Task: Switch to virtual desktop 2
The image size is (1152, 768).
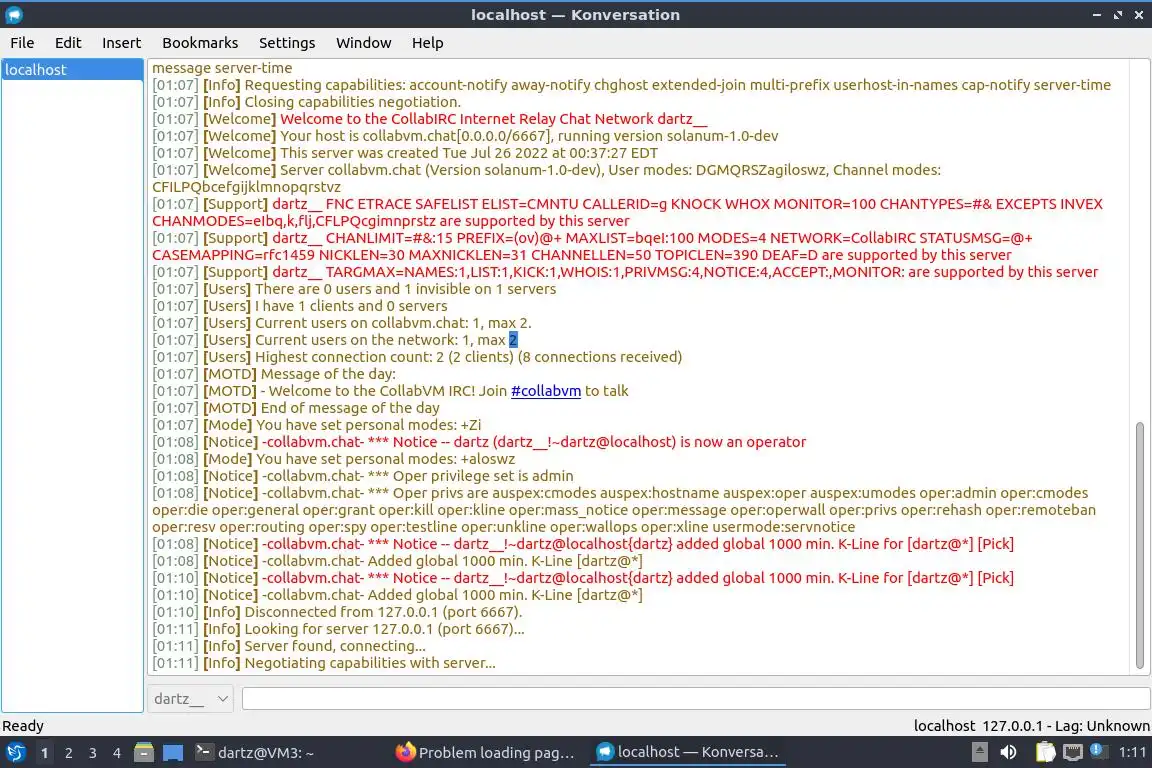Action: 69,753
